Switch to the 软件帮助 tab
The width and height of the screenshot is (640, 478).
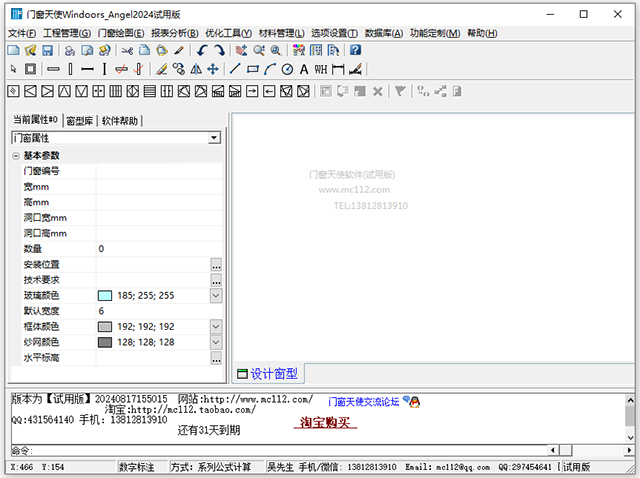click(120, 120)
